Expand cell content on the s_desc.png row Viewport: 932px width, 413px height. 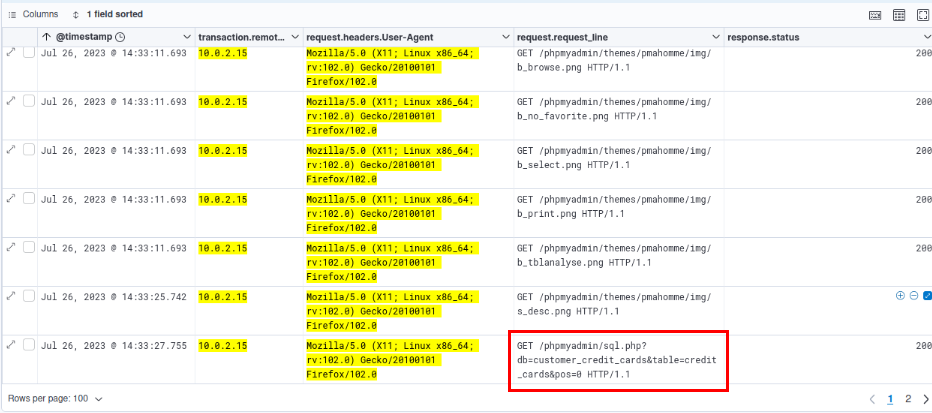tap(926, 296)
